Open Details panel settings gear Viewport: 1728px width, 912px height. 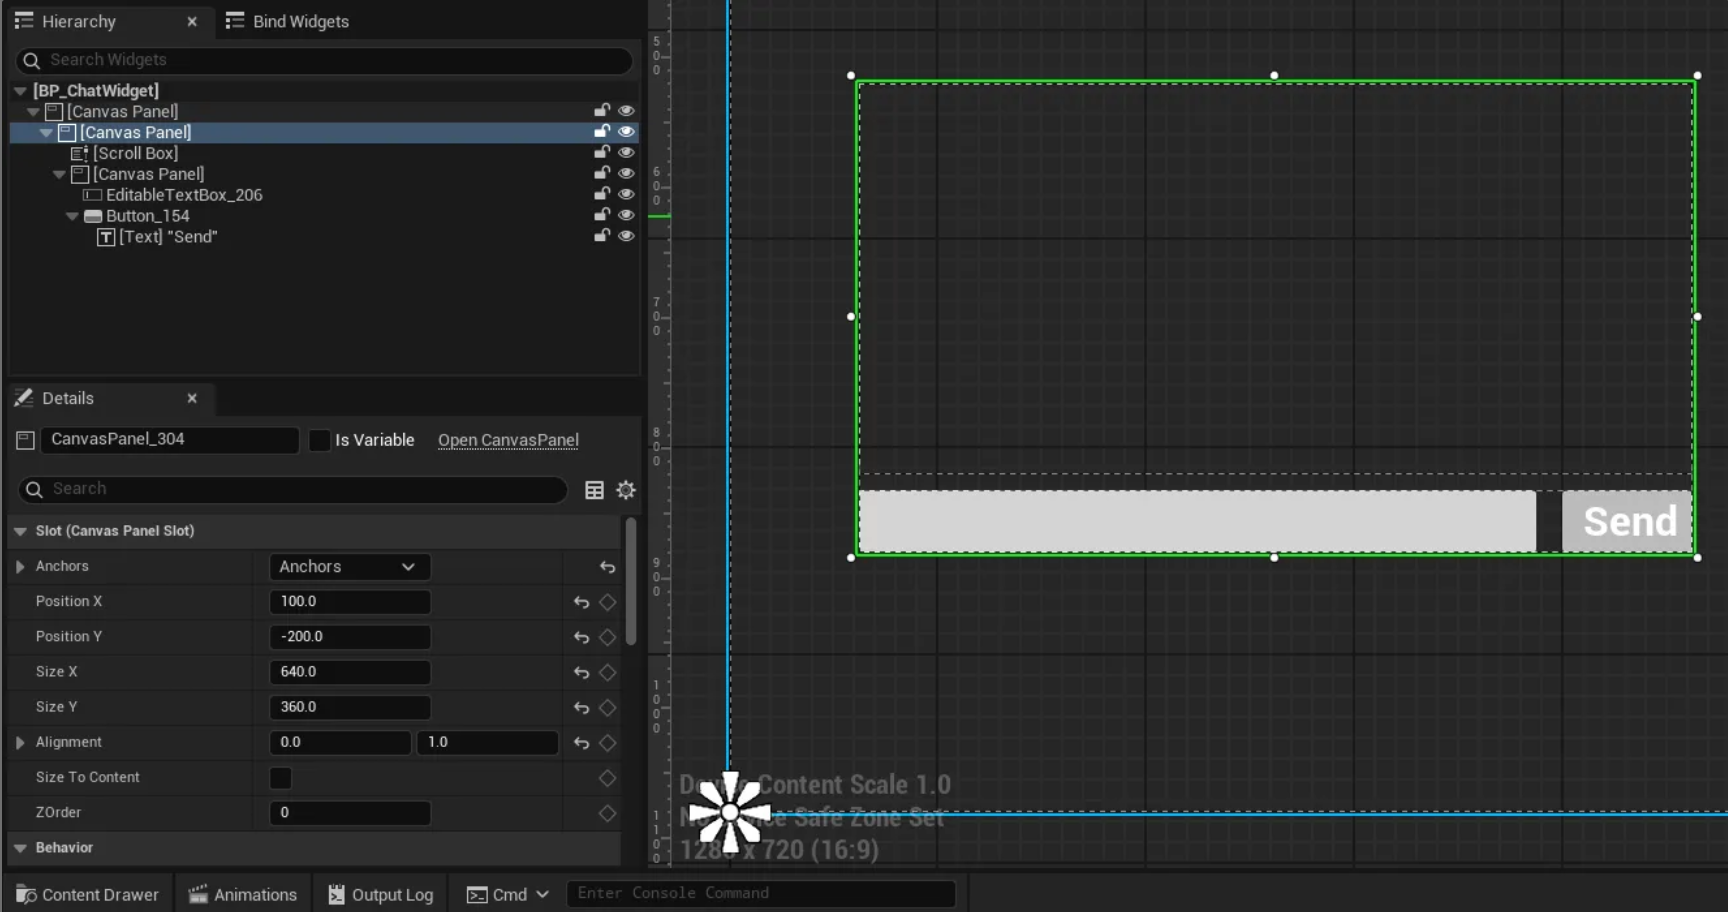[x=626, y=490]
